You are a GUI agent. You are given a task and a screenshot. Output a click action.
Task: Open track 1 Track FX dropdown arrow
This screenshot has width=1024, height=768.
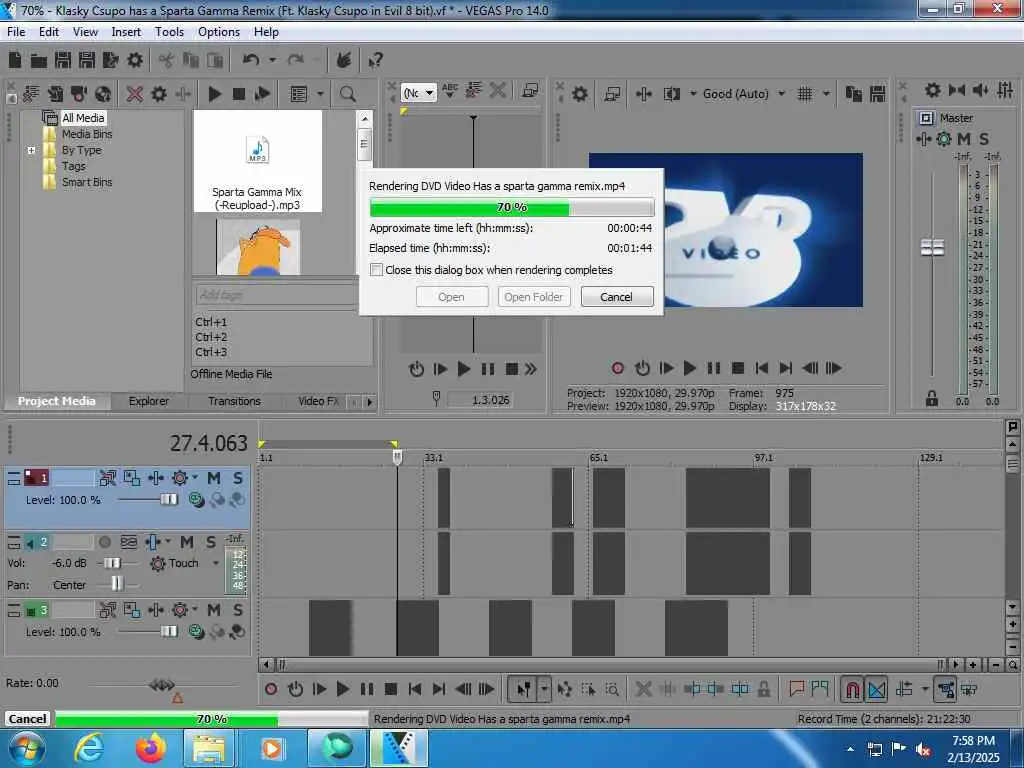(195, 478)
